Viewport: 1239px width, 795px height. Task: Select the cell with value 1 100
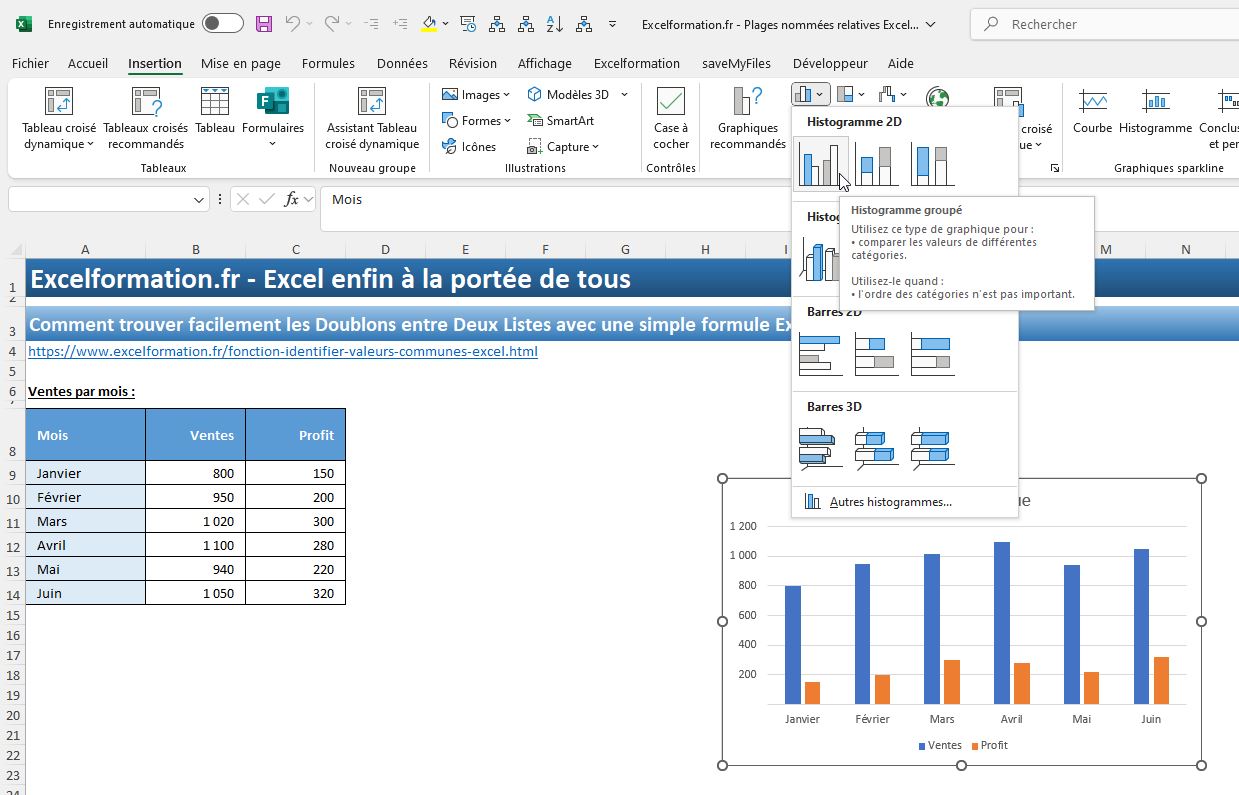196,545
